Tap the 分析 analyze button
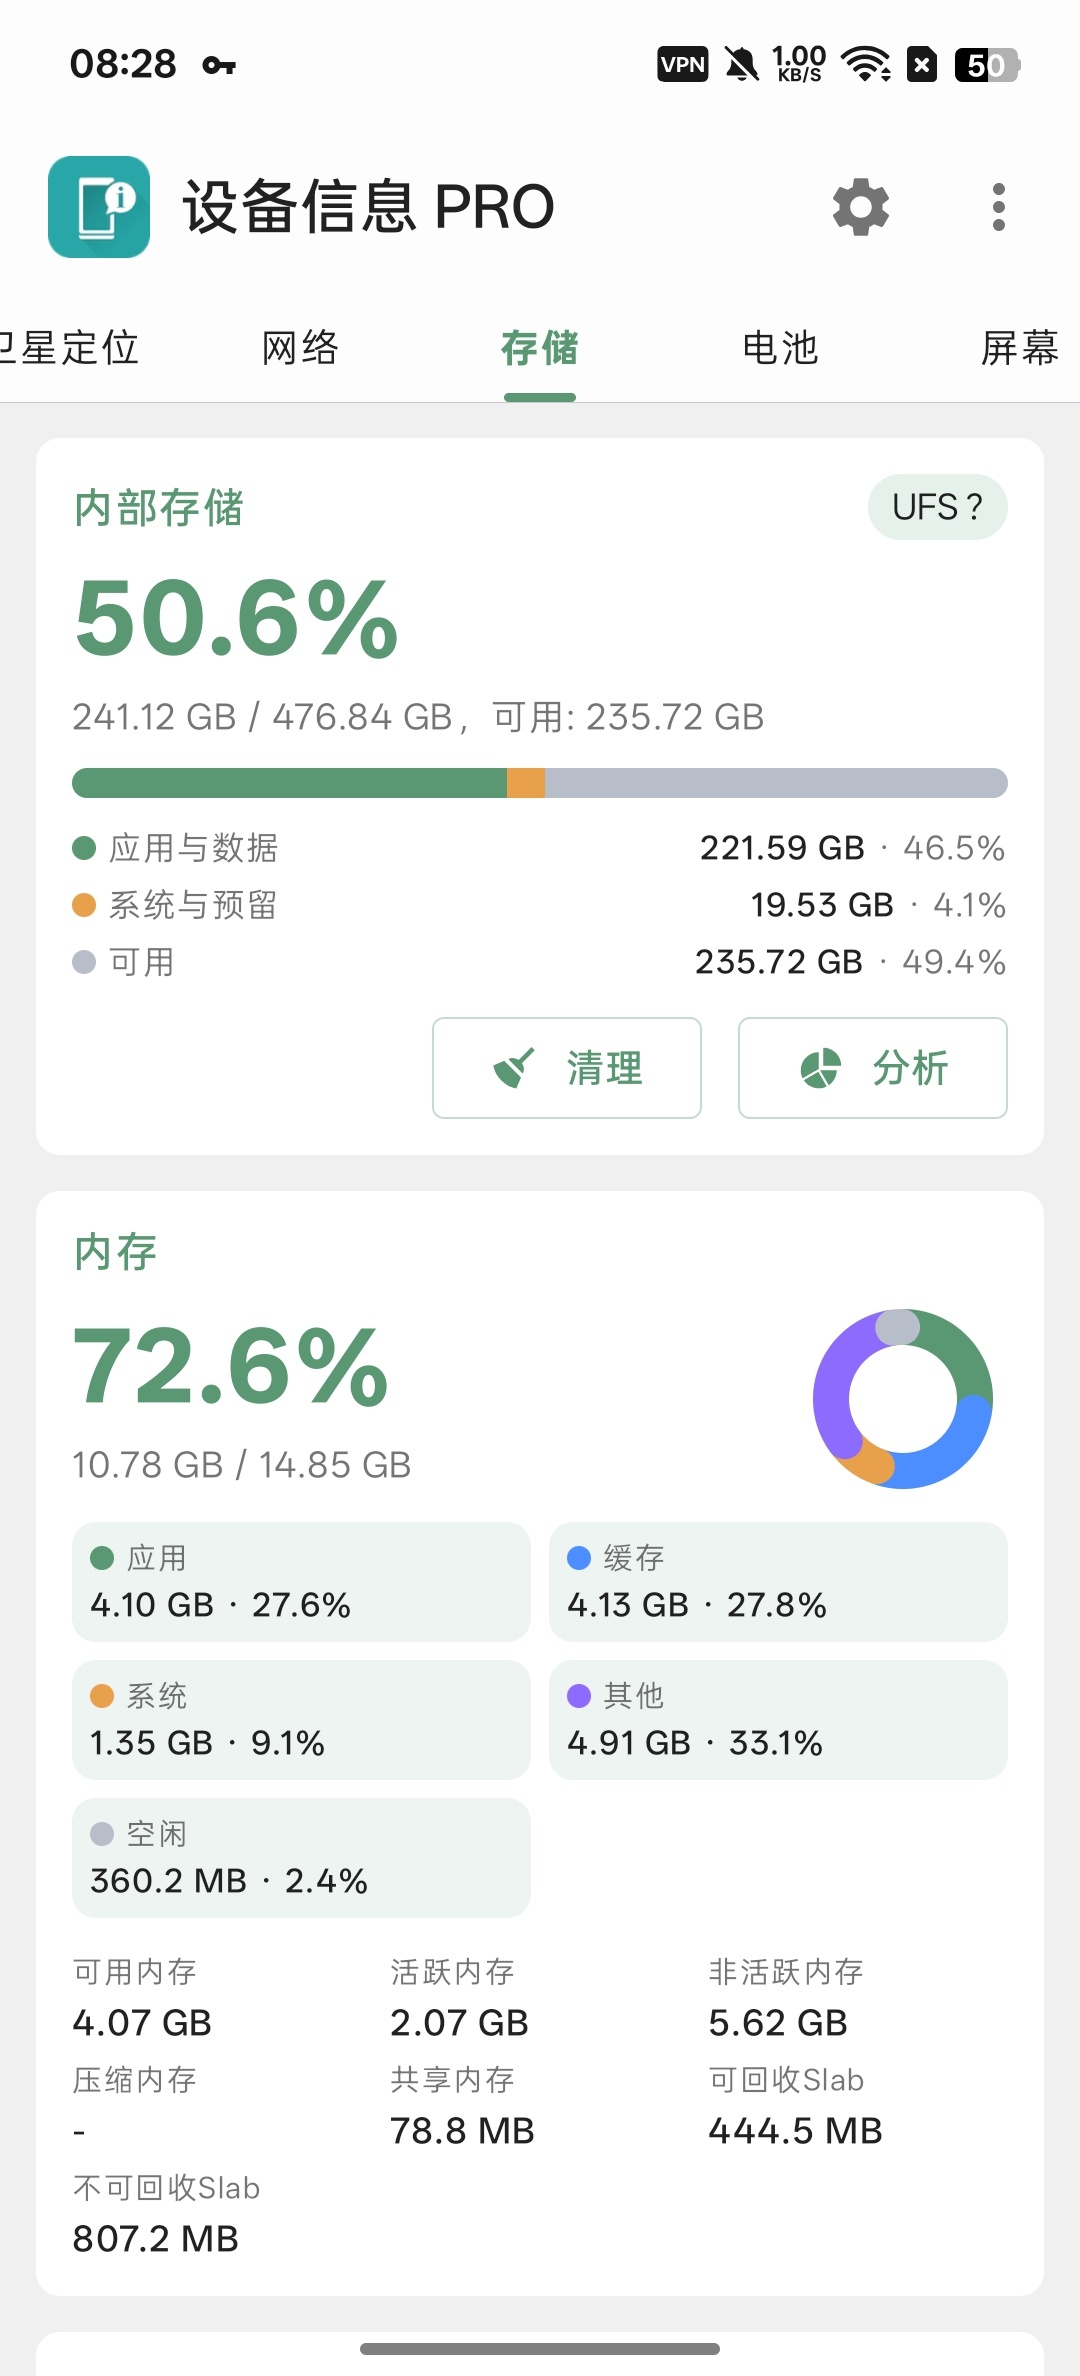The width and height of the screenshot is (1080, 2376). point(873,1068)
